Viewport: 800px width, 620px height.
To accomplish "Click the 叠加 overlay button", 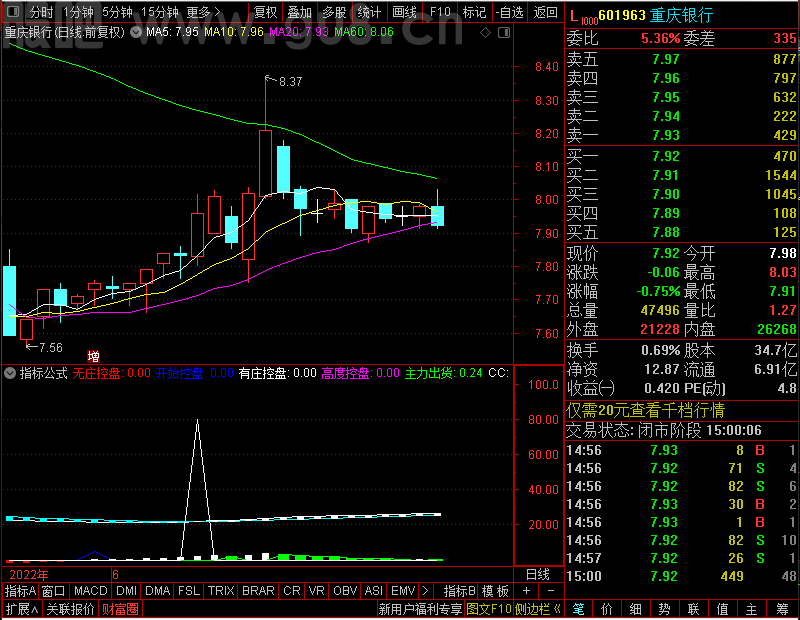I will click(x=299, y=12).
